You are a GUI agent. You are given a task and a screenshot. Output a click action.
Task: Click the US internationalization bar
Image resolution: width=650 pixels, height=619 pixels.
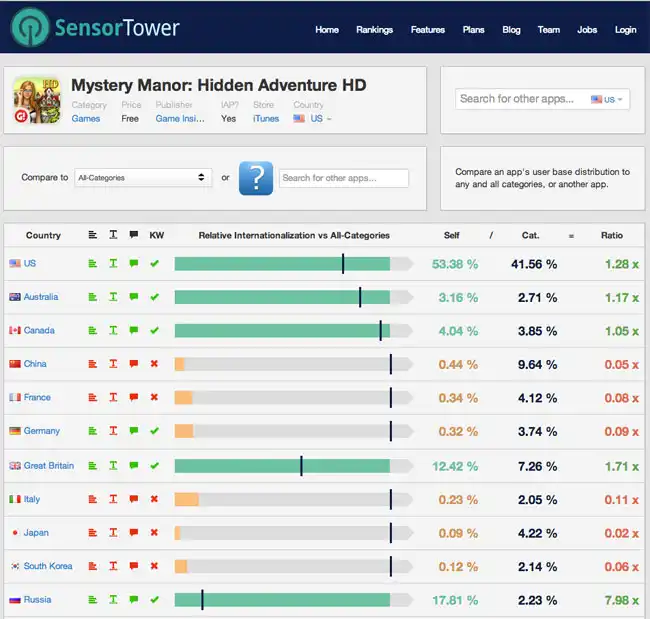coord(294,264)
